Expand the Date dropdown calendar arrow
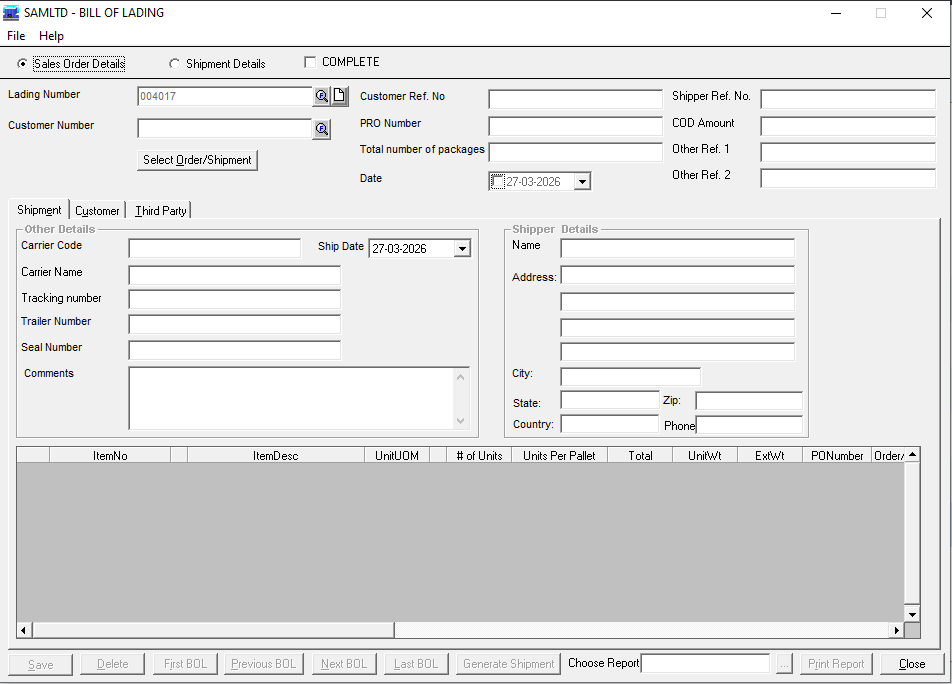Image resolution: width=952 pixels, height=684 pixels. click(582, 182)
